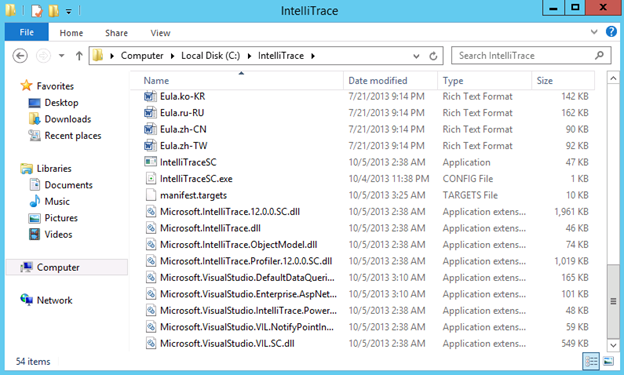
Task: Open the Home ribbon tab
Action: tap(71, 33)
